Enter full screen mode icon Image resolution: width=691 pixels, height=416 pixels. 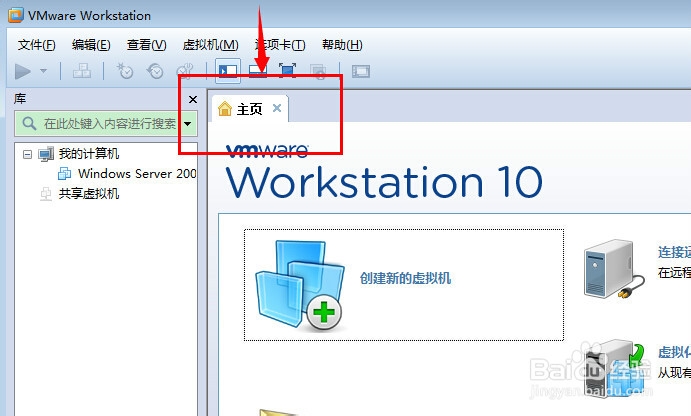pos(287,71)
